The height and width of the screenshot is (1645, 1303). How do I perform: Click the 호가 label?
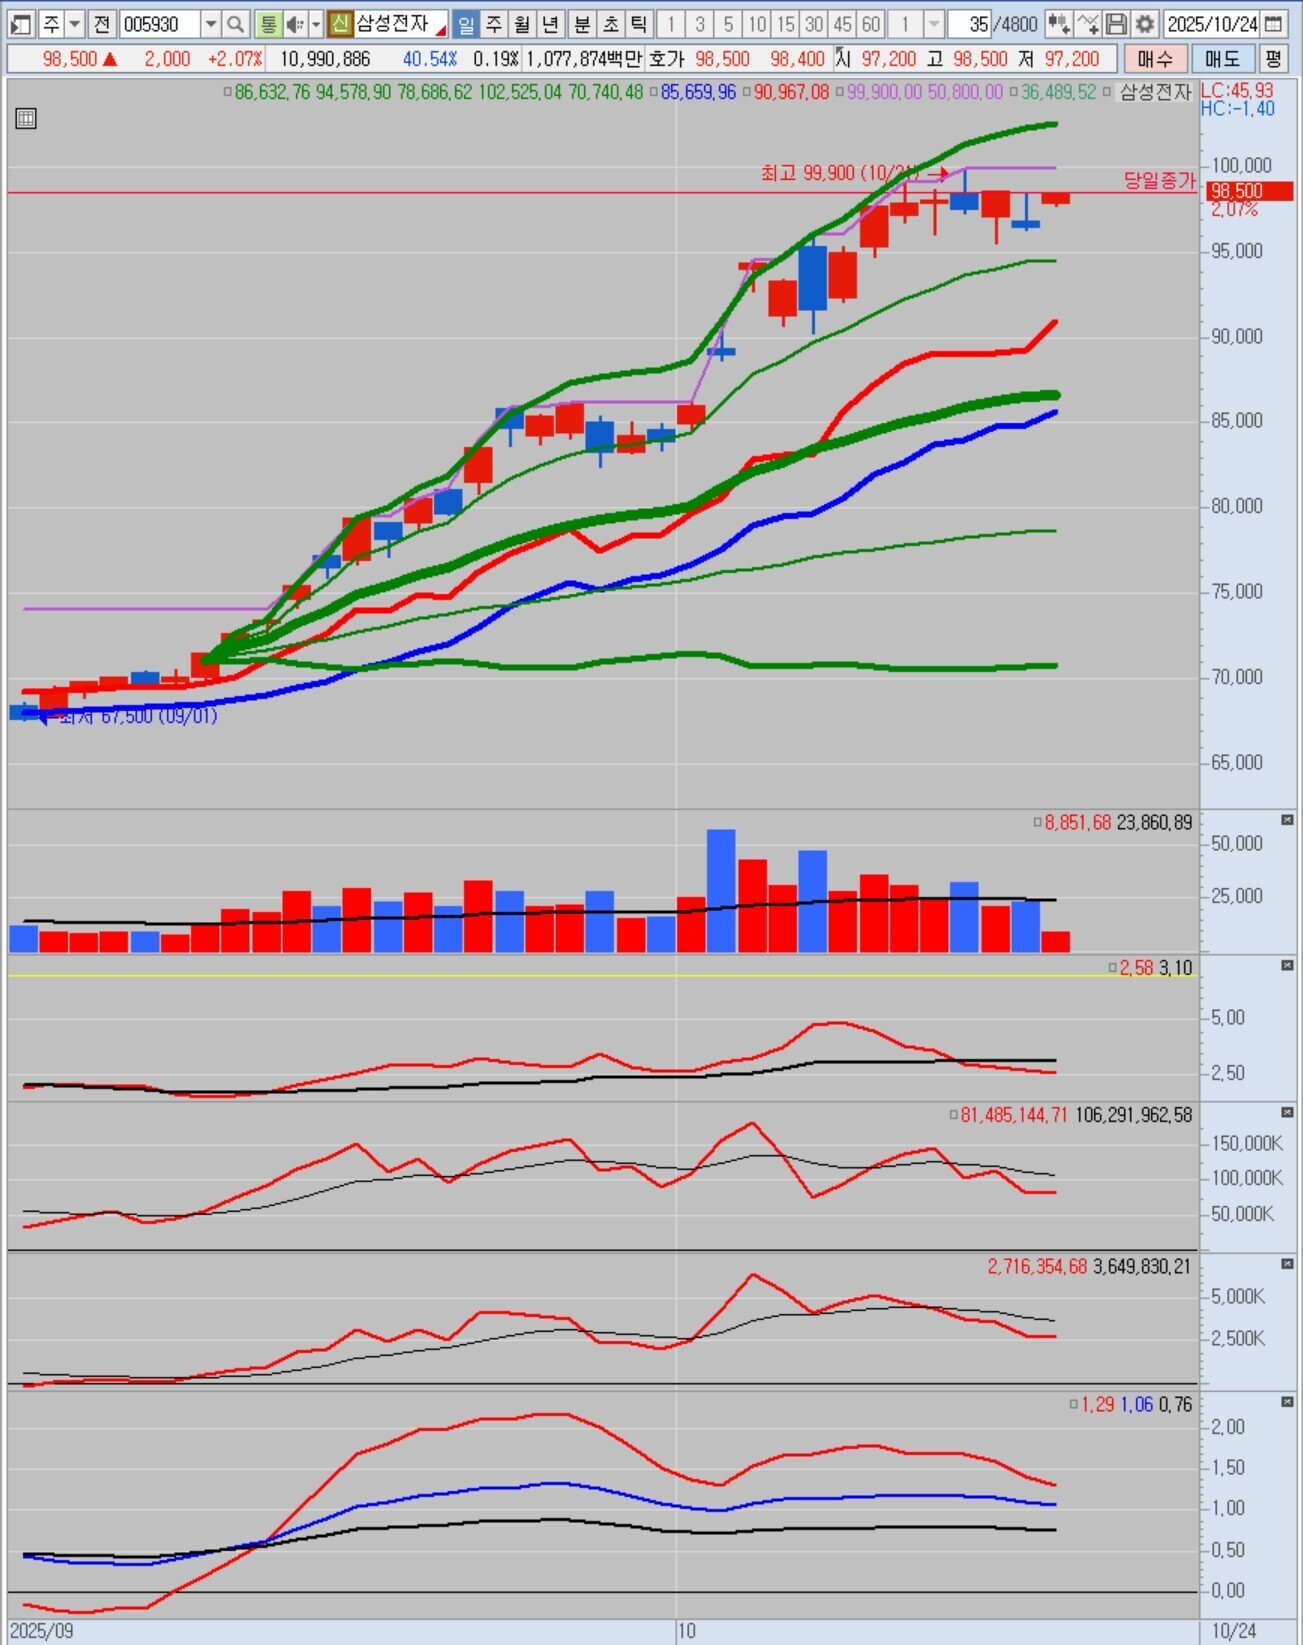click(x=666, y=59)
